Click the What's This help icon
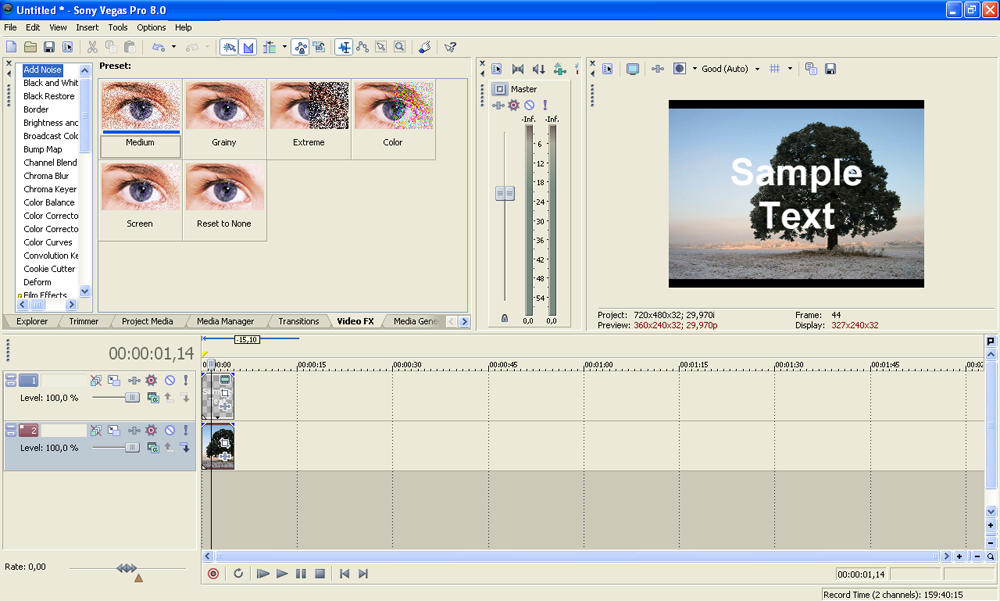1000x601 pixels. coord(450,47)
